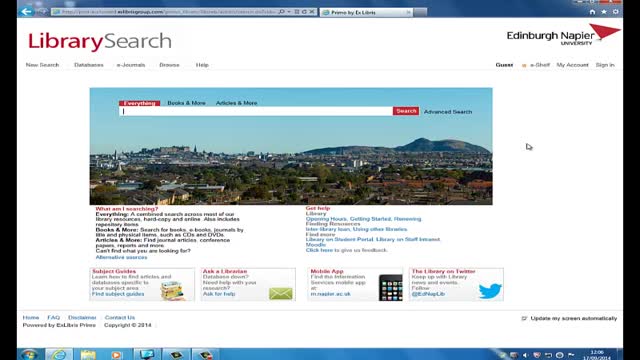Open the Advanced Search link

click(448, 112)
